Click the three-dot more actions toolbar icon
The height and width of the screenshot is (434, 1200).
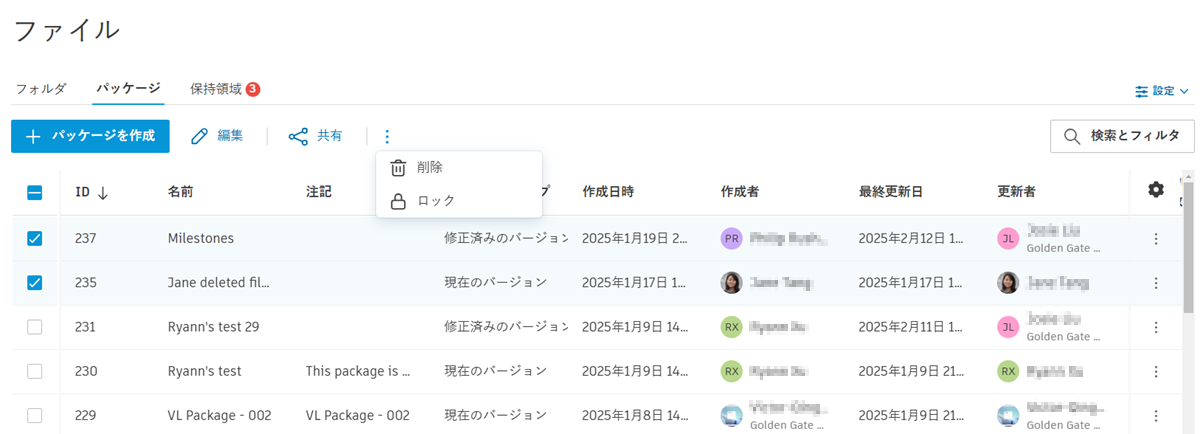[387, 136]
